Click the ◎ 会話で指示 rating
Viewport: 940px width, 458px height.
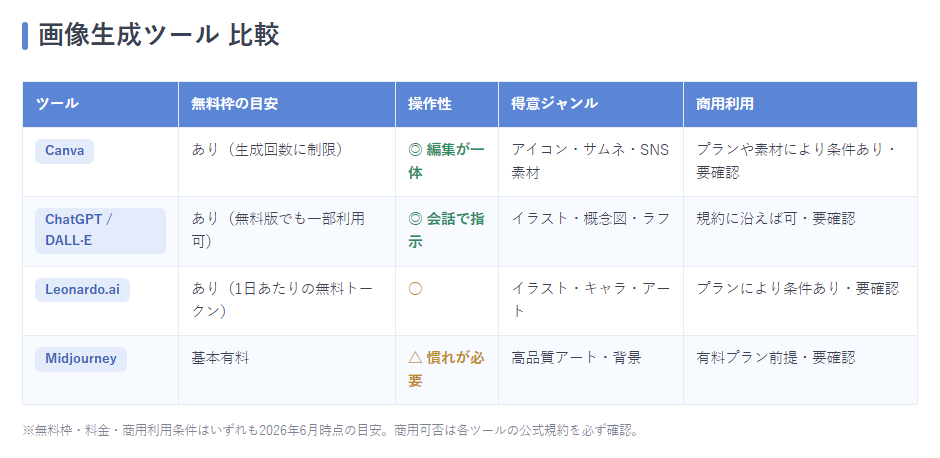pyautogui.click(x=447, y=230)
